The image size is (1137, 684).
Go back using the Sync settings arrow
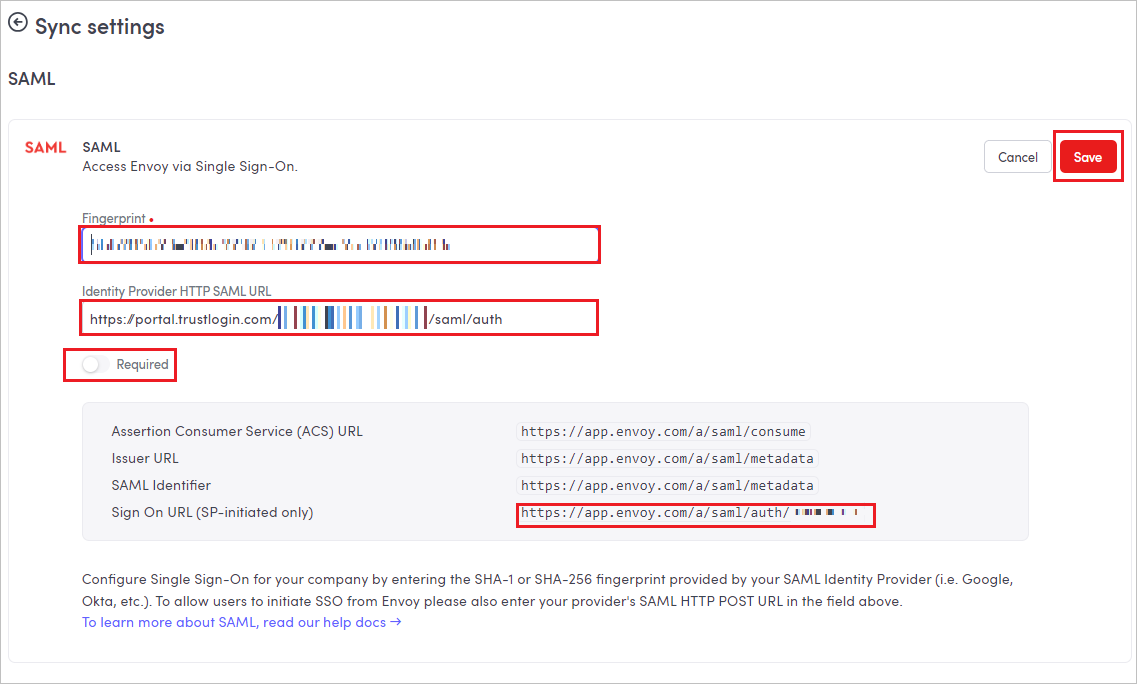click(17, 23)
